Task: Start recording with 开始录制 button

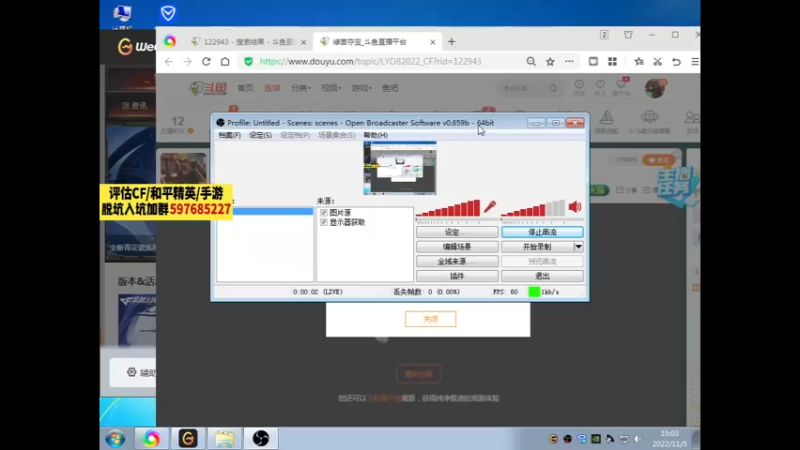Action: (537, 247)
